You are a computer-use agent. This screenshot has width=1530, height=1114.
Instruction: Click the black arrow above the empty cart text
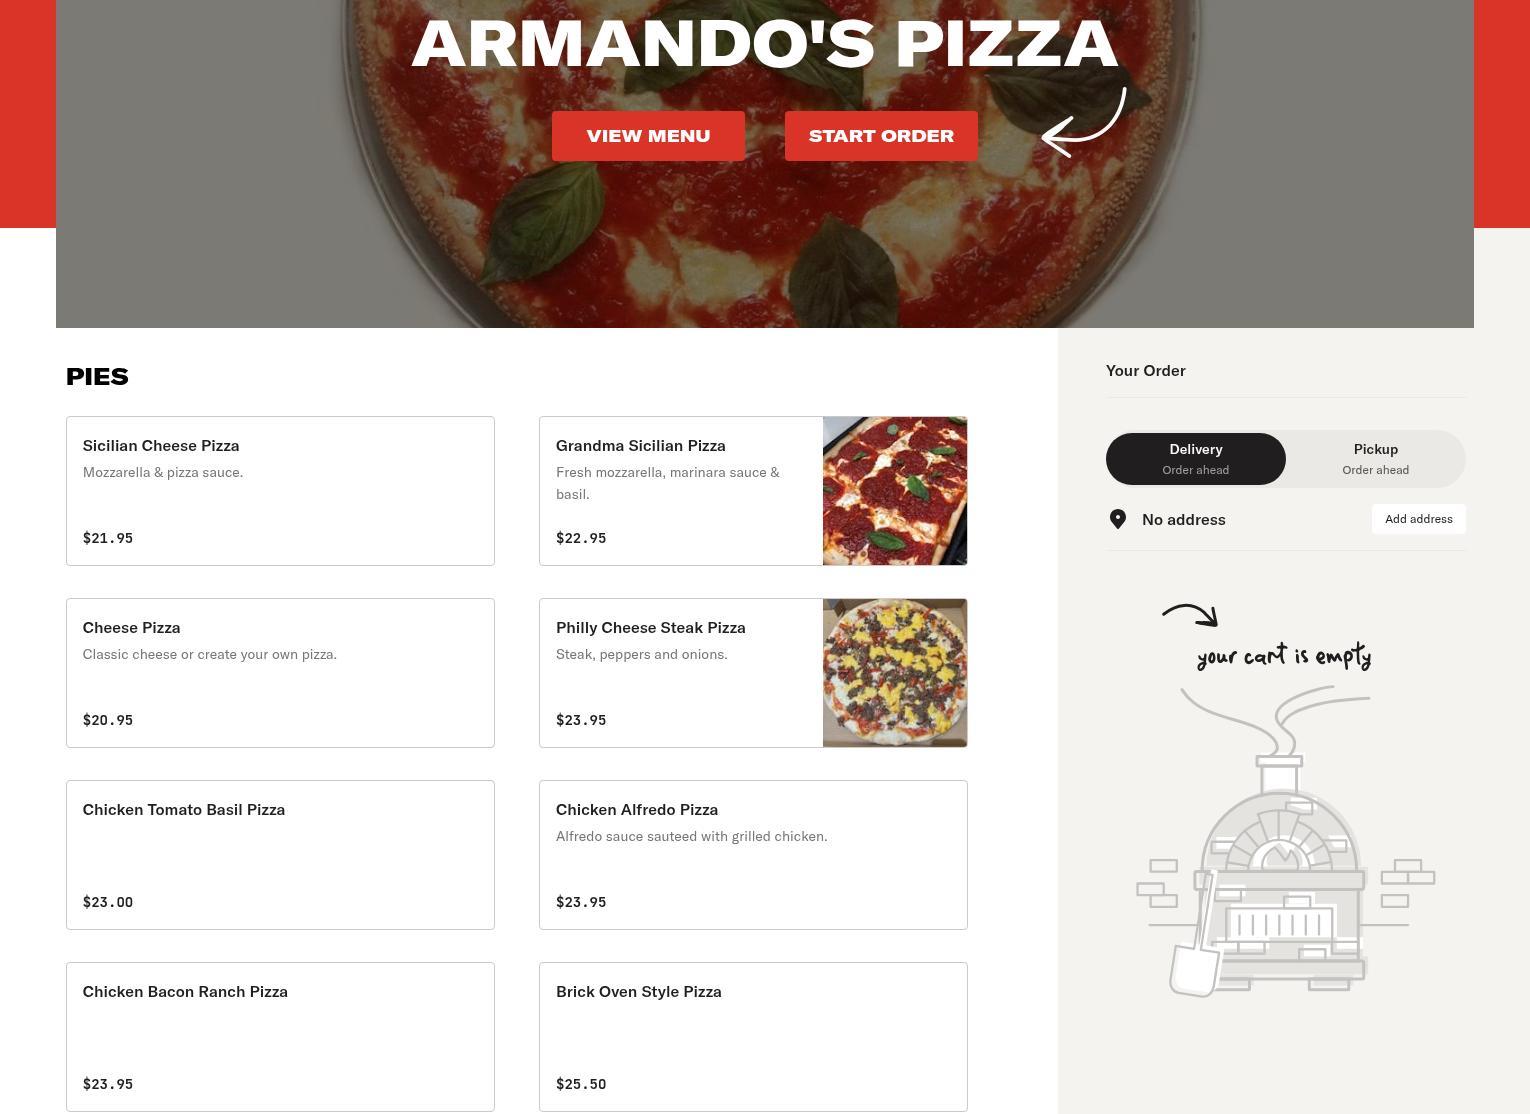(1190, 615)
